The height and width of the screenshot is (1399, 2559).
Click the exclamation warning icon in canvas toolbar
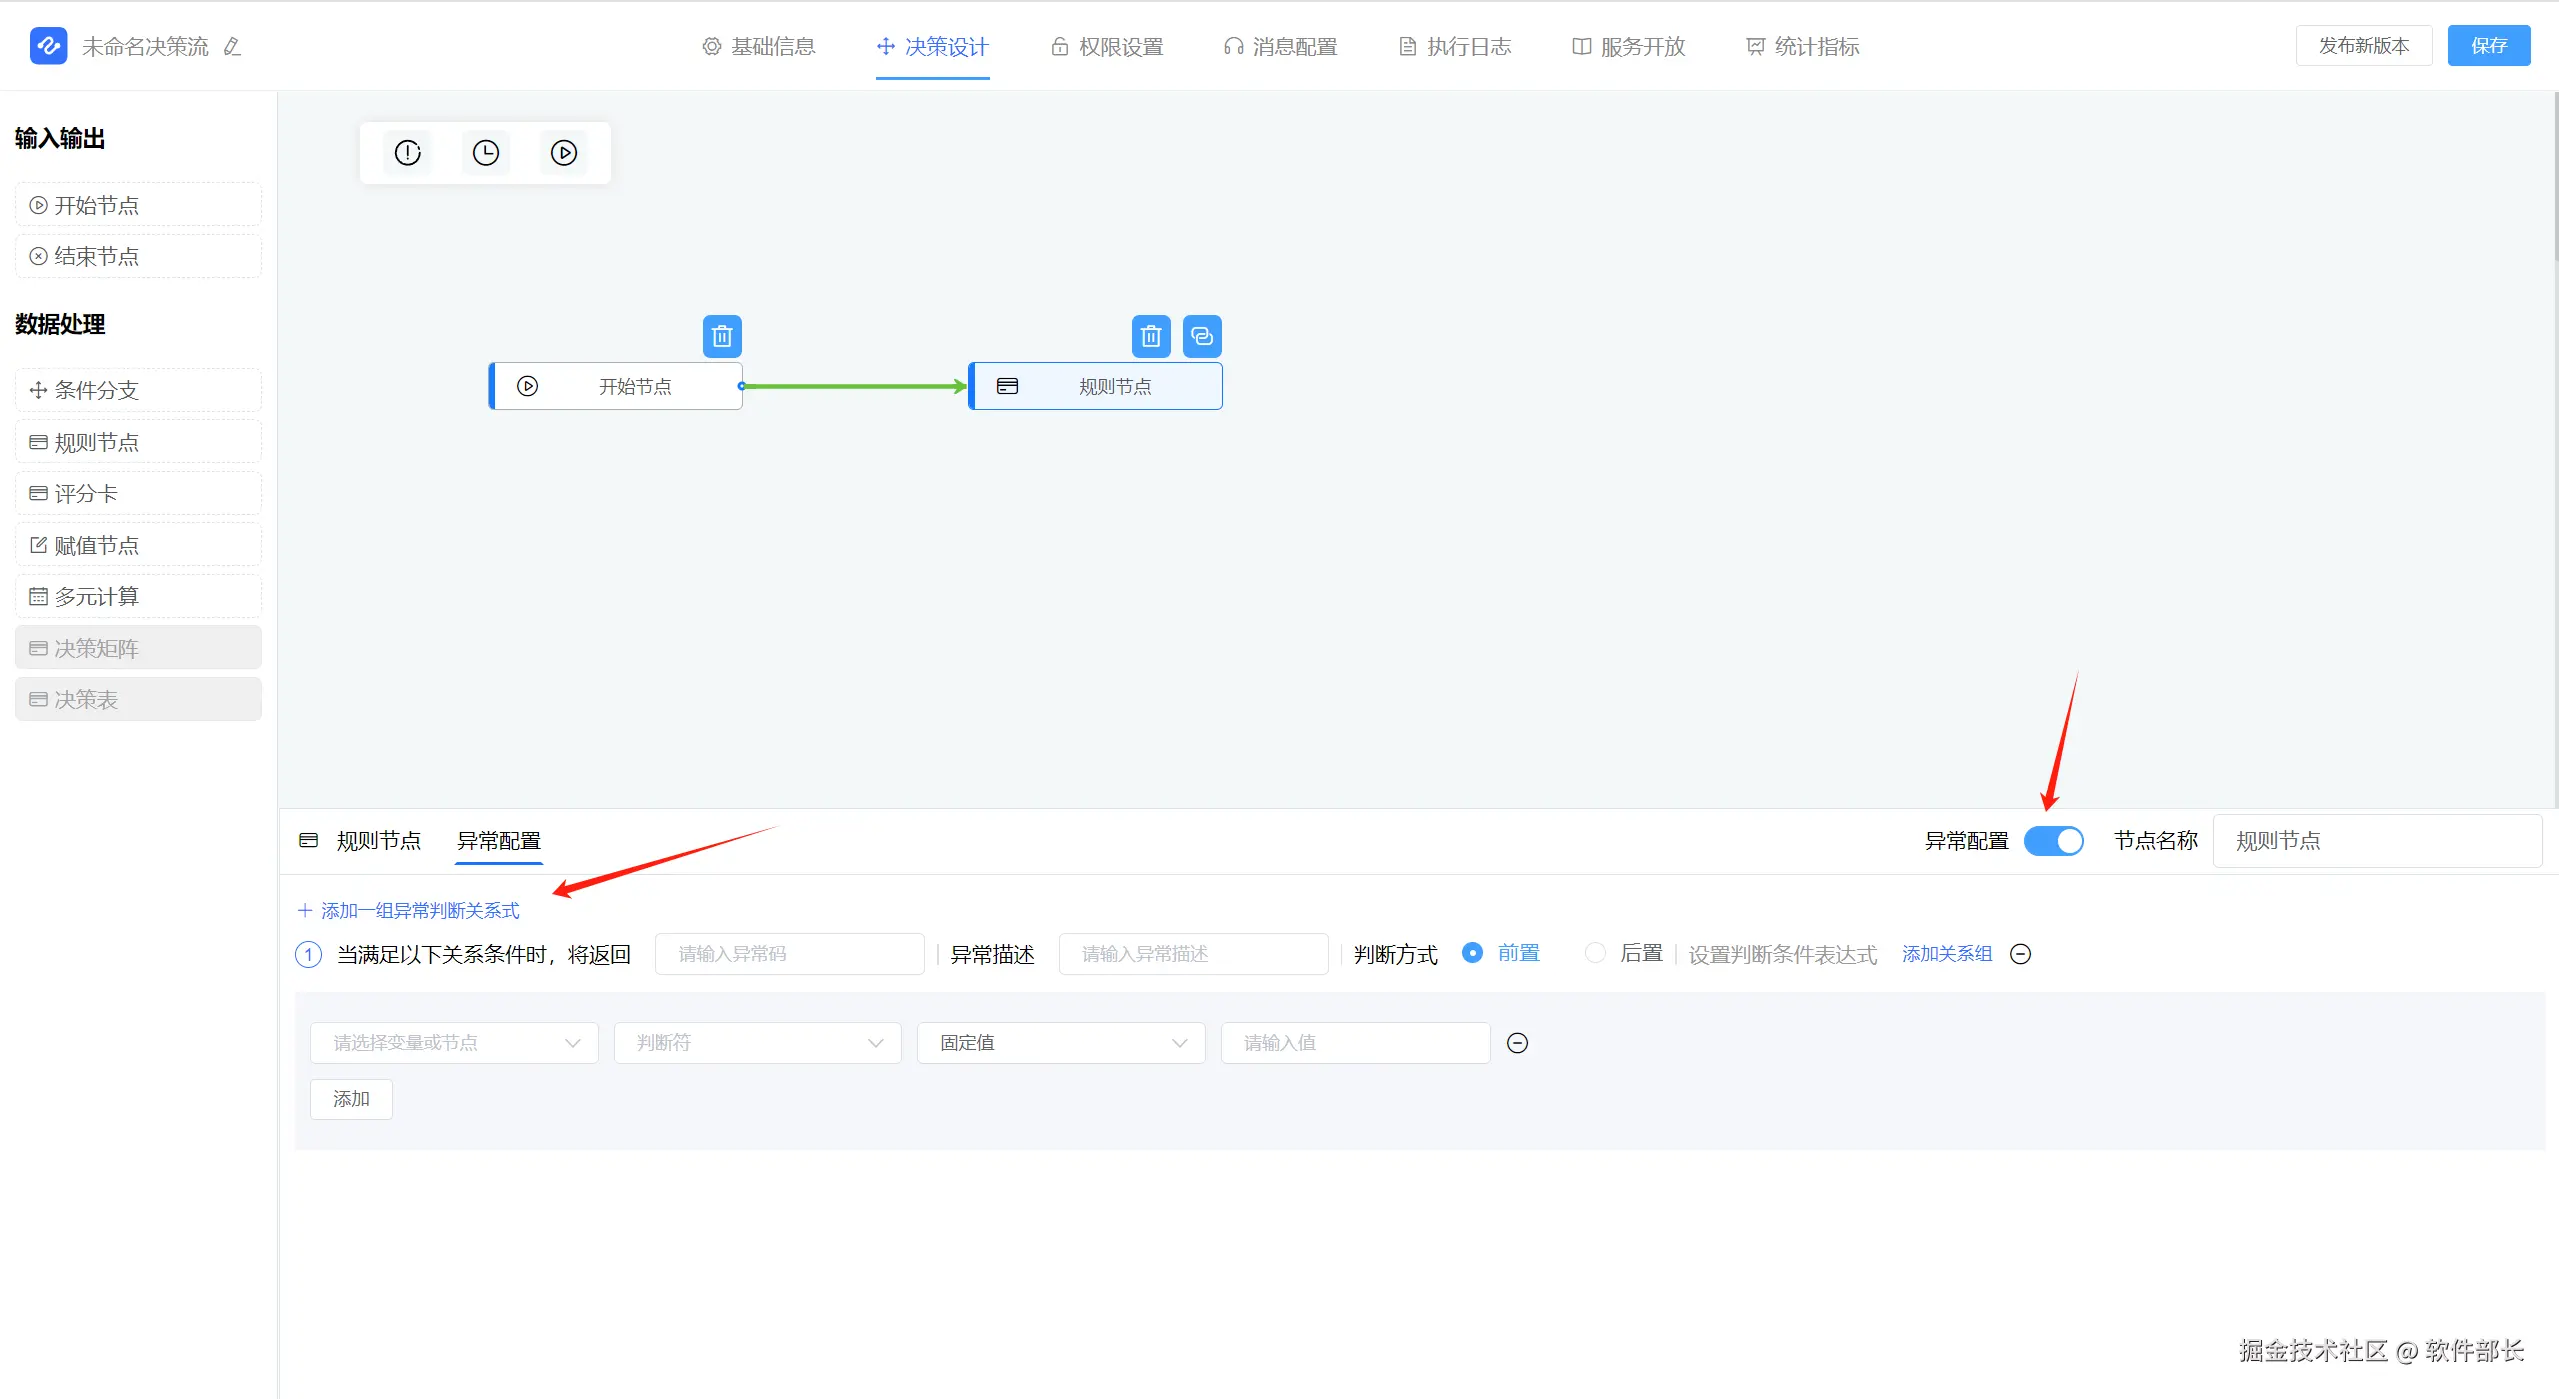pyautogui.click(x=408, y=153)
